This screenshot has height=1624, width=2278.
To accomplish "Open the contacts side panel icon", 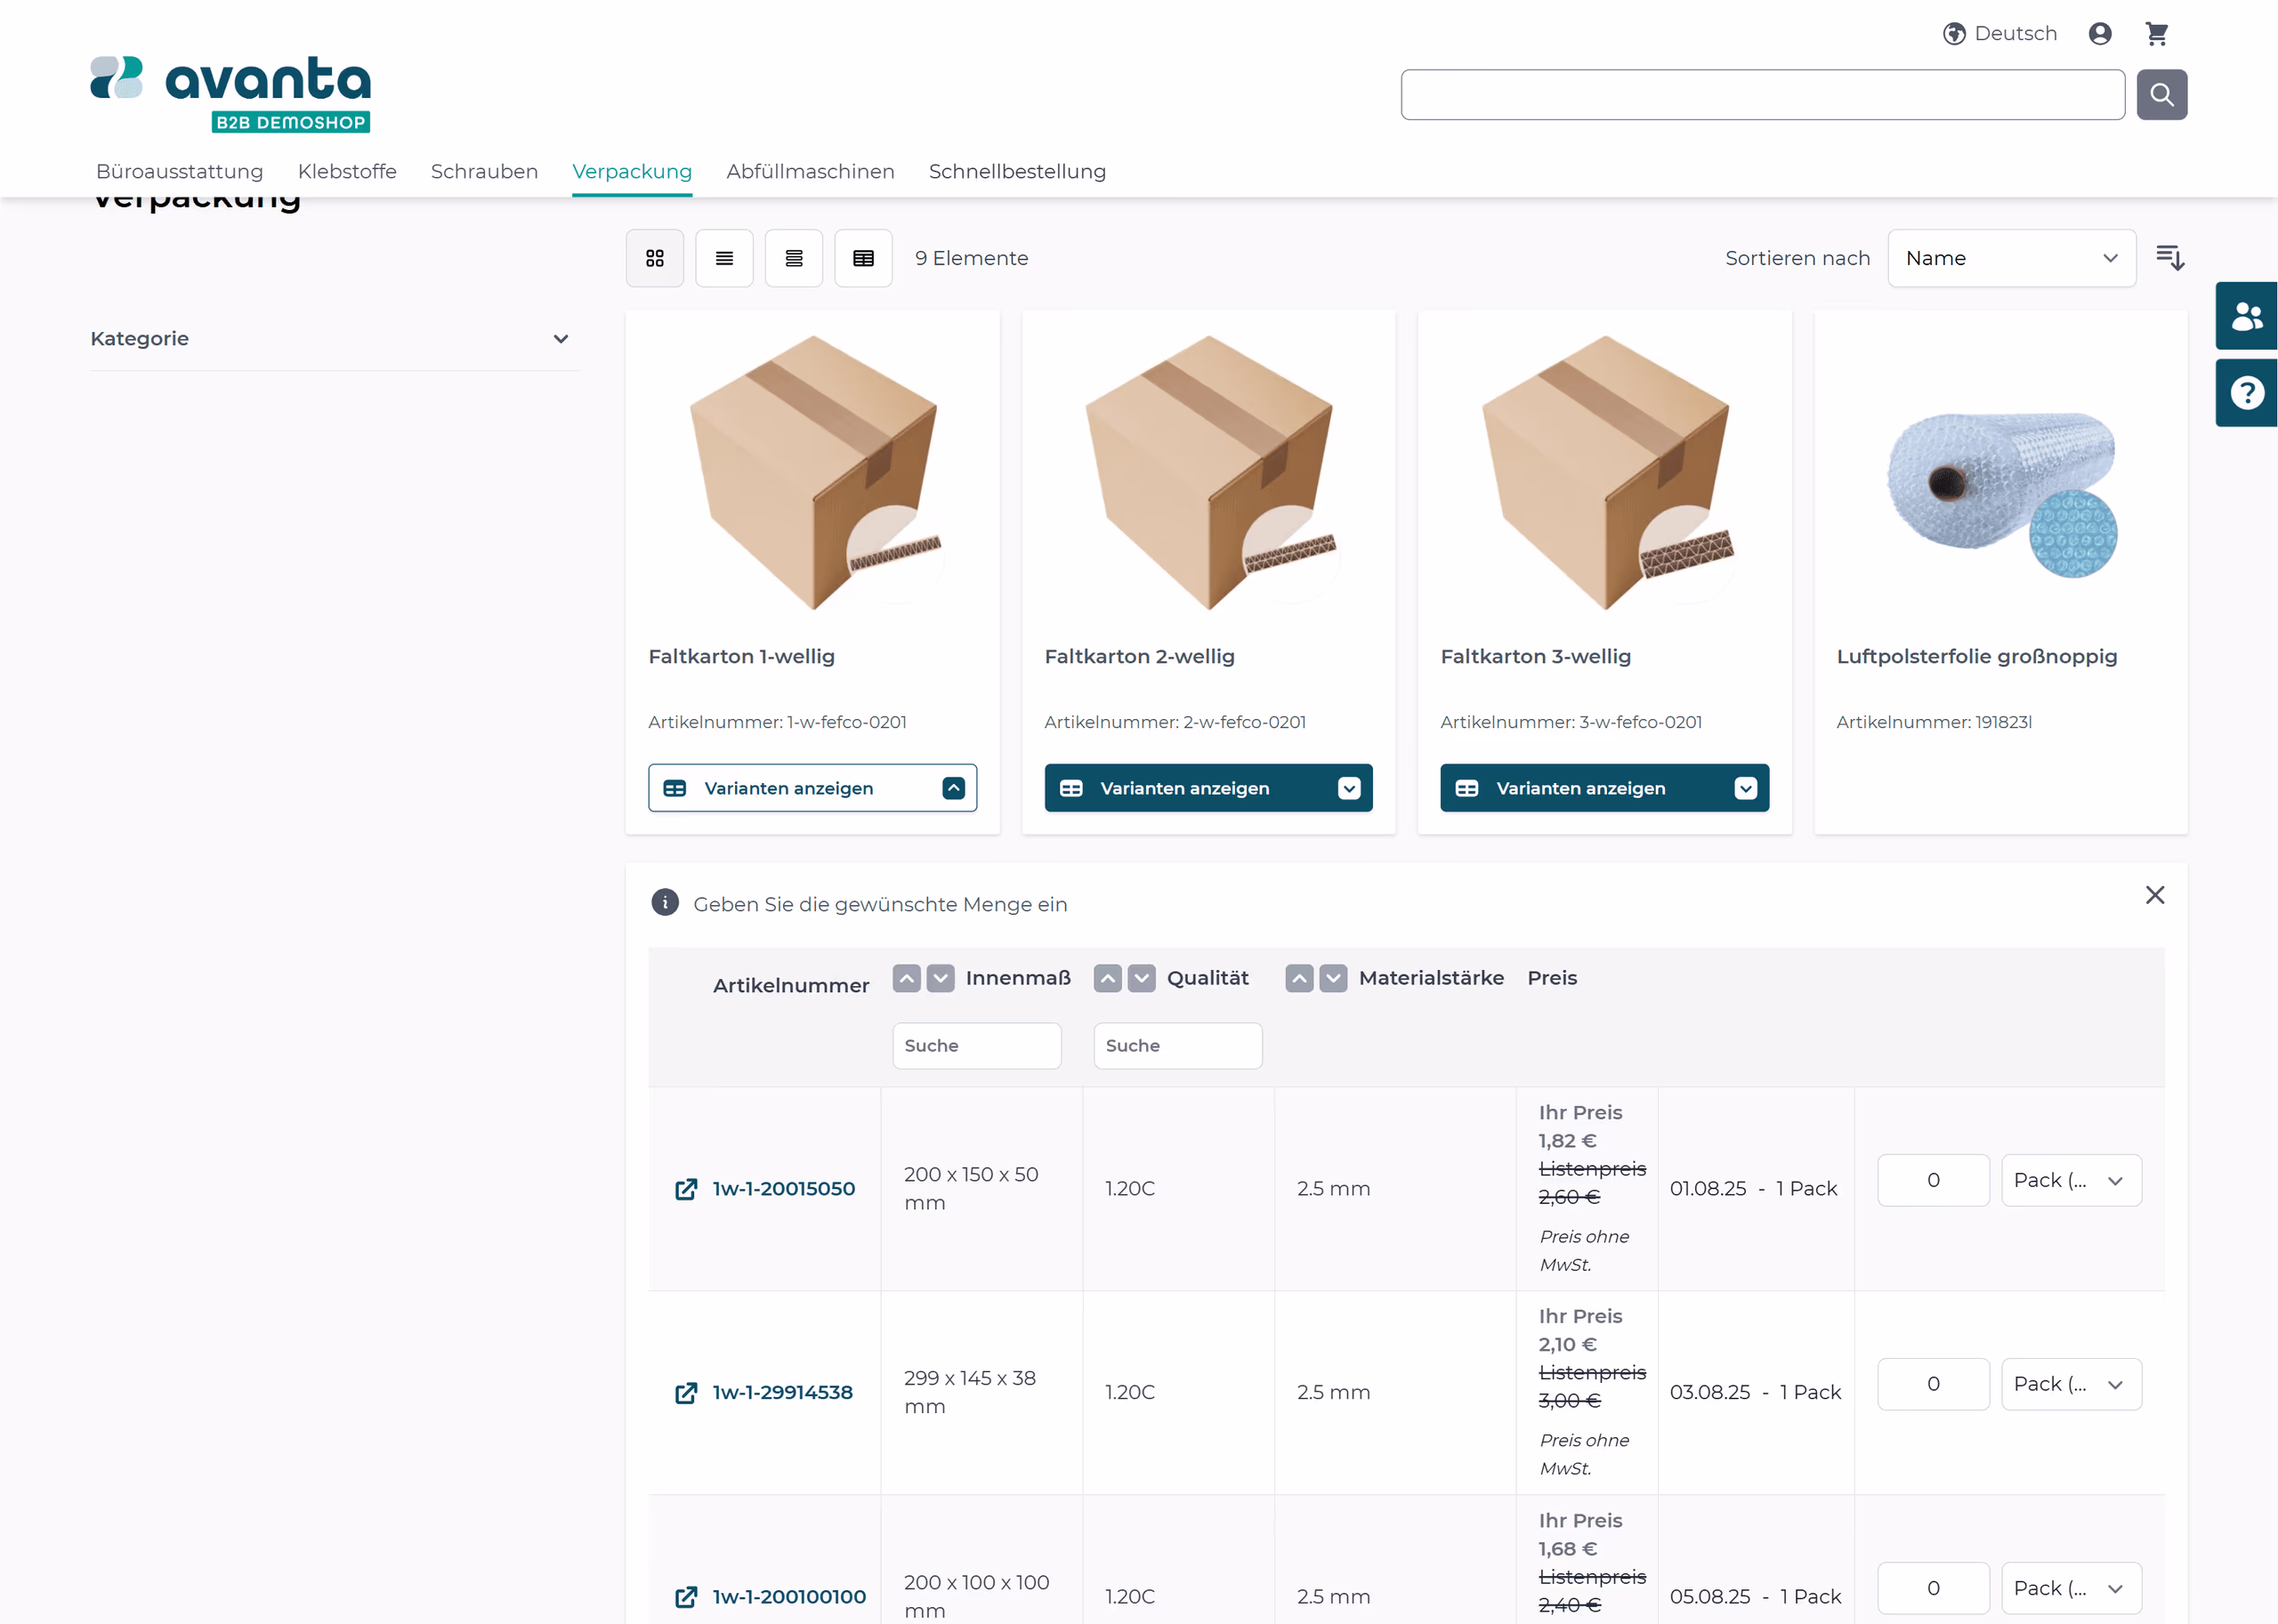I will [2246, 316].
